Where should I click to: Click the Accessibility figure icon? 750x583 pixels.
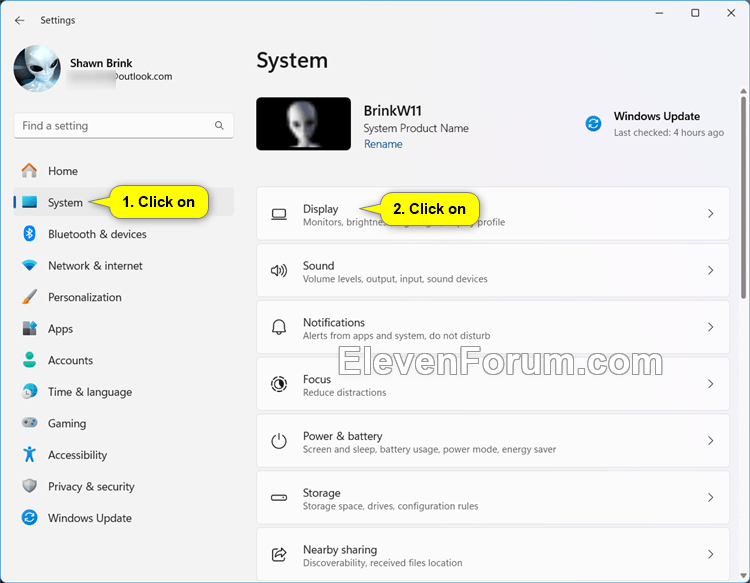point(29,454)
